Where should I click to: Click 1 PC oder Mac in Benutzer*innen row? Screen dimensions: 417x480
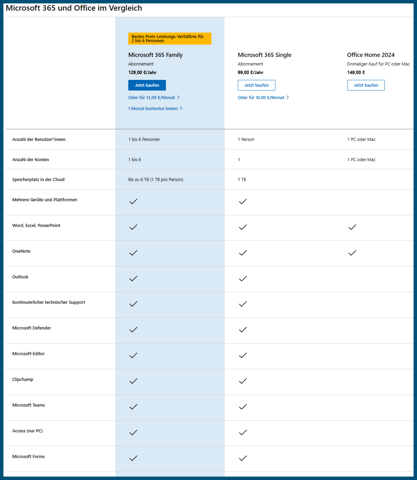coord(361,139)
